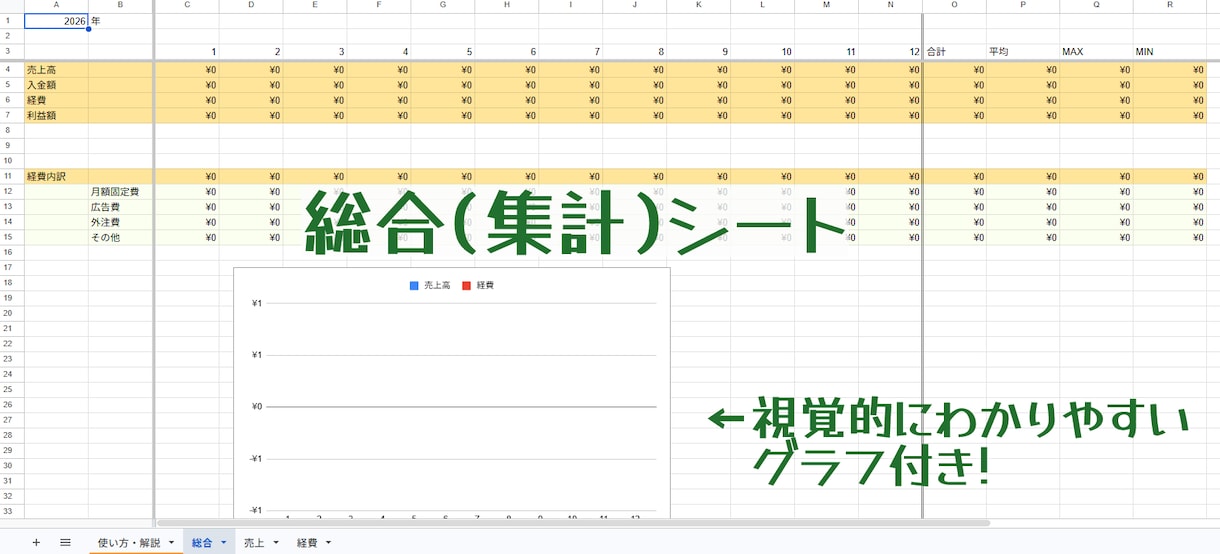
Task: Click the 合計 header cell
Action: [x=955, y=51]
